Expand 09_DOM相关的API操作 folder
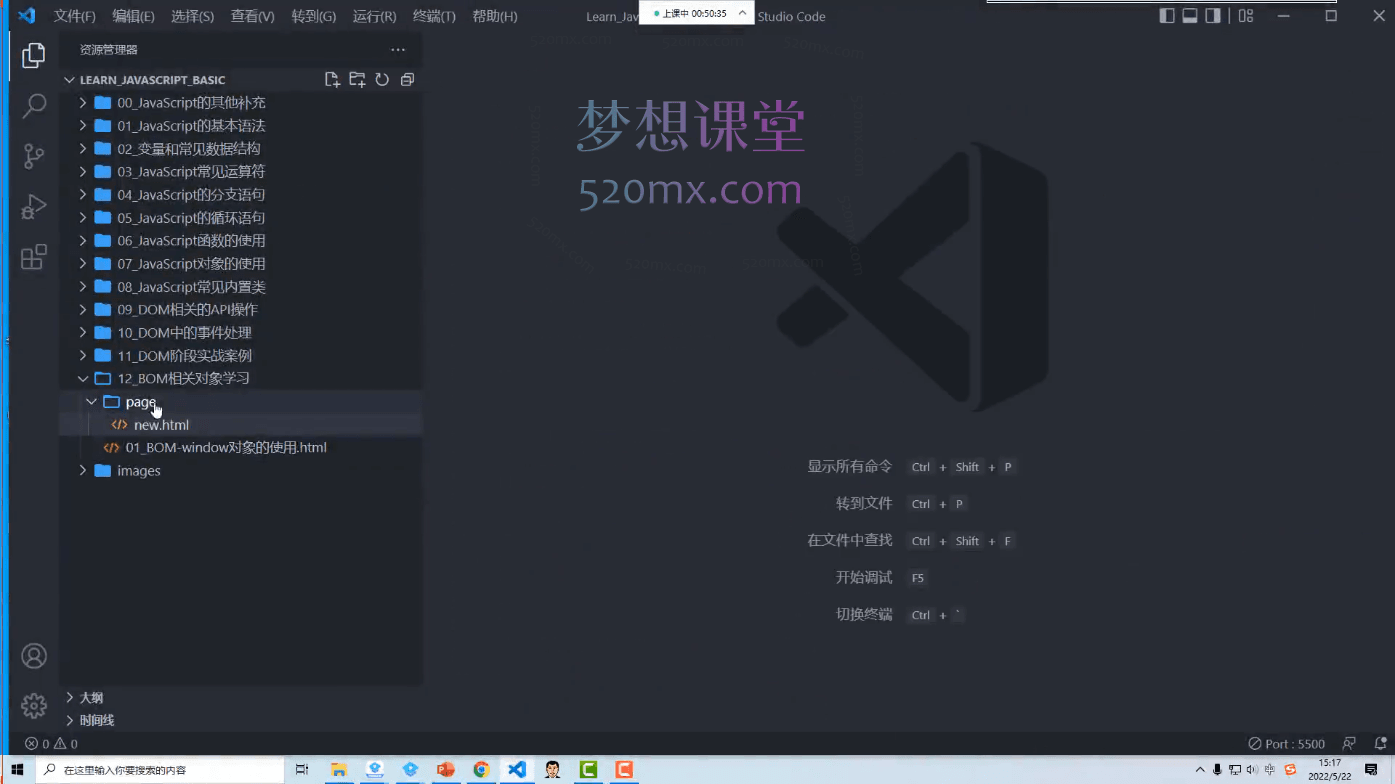This screenshot has height=784, width=1395. (240, 310)
